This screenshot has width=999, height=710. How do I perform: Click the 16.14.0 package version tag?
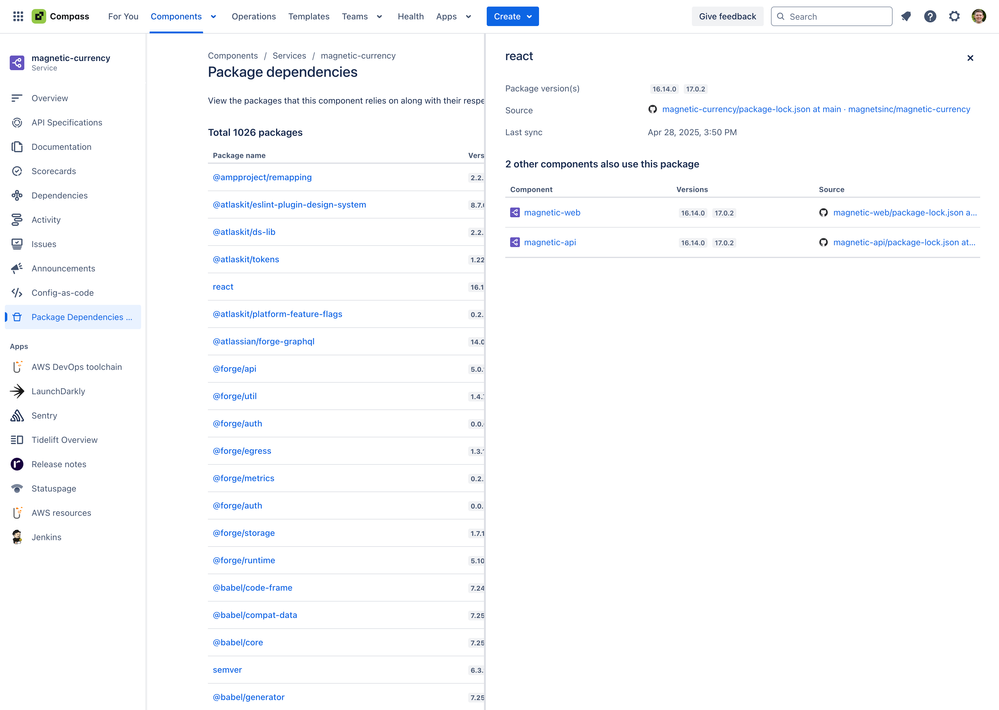click(665, 89)
